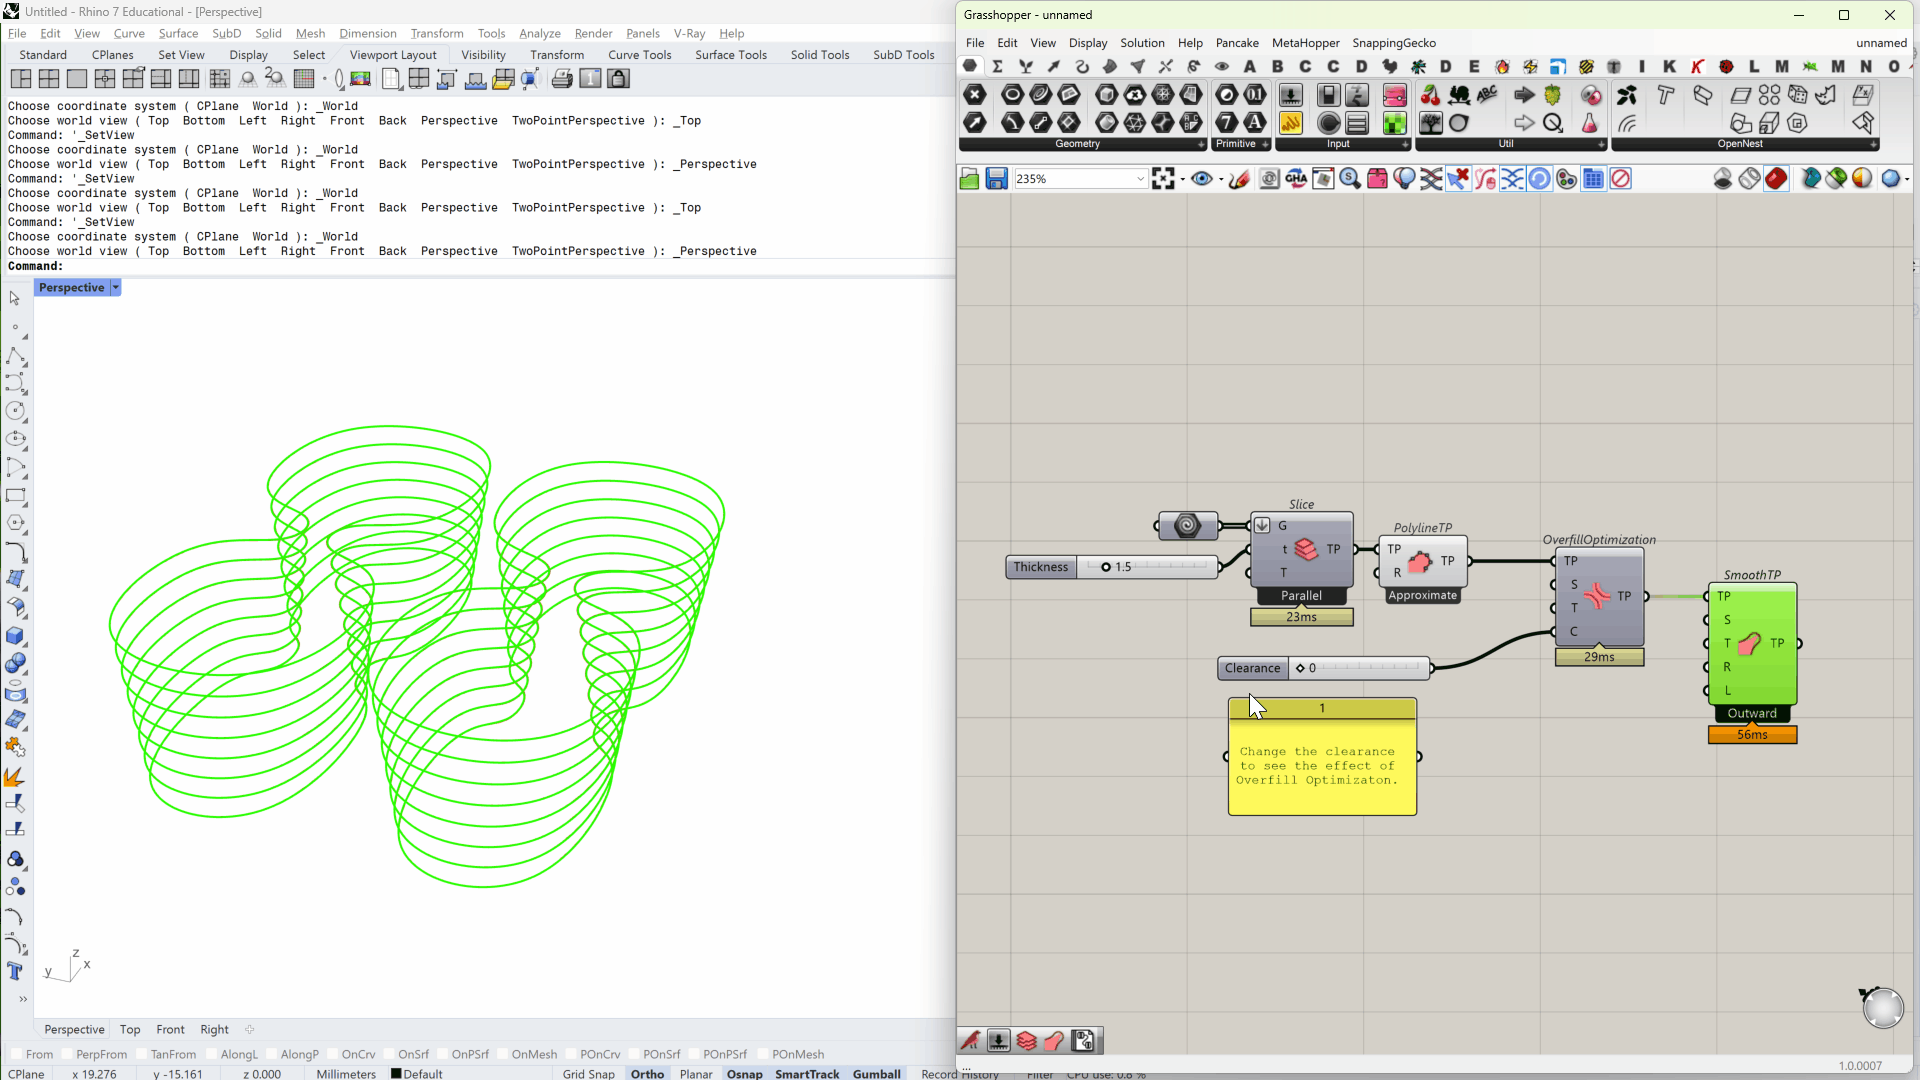This screenshot has height=1080, width=1920.
Task: Open the 235% zoom level dropdown
Action: pyautogui.click(x=1140, y=178)
